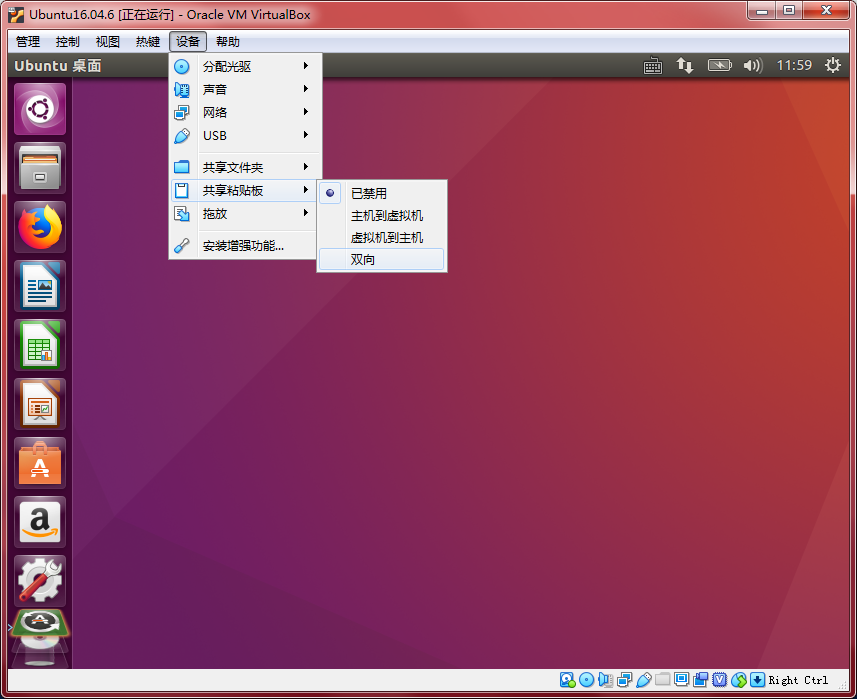The height and width of the screenshot is (699, 857).
Task: Expand 共享粘贴板 submenu arrow
Action: [x=306, y=190]
